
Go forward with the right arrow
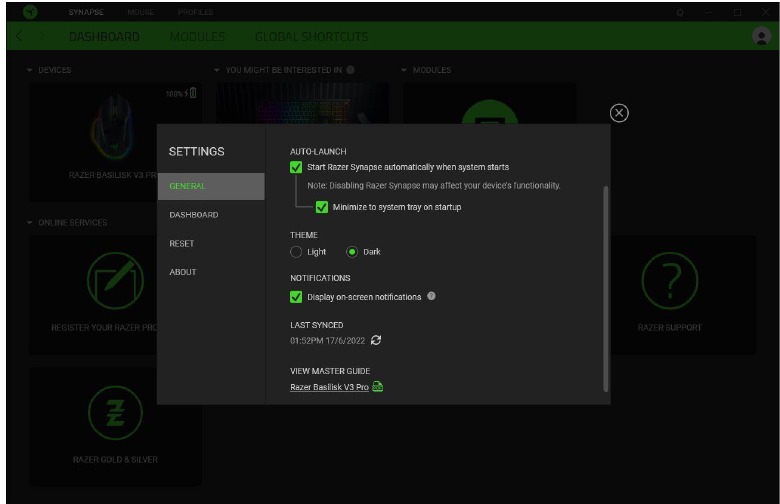point(42,36)
